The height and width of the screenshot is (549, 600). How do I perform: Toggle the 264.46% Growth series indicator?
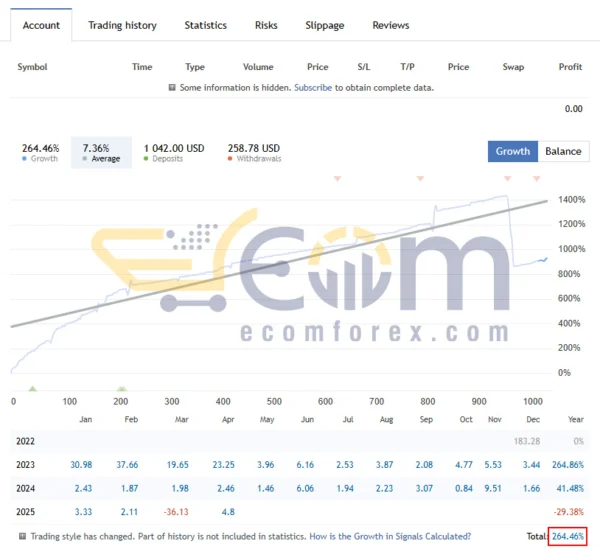(41, 152)
